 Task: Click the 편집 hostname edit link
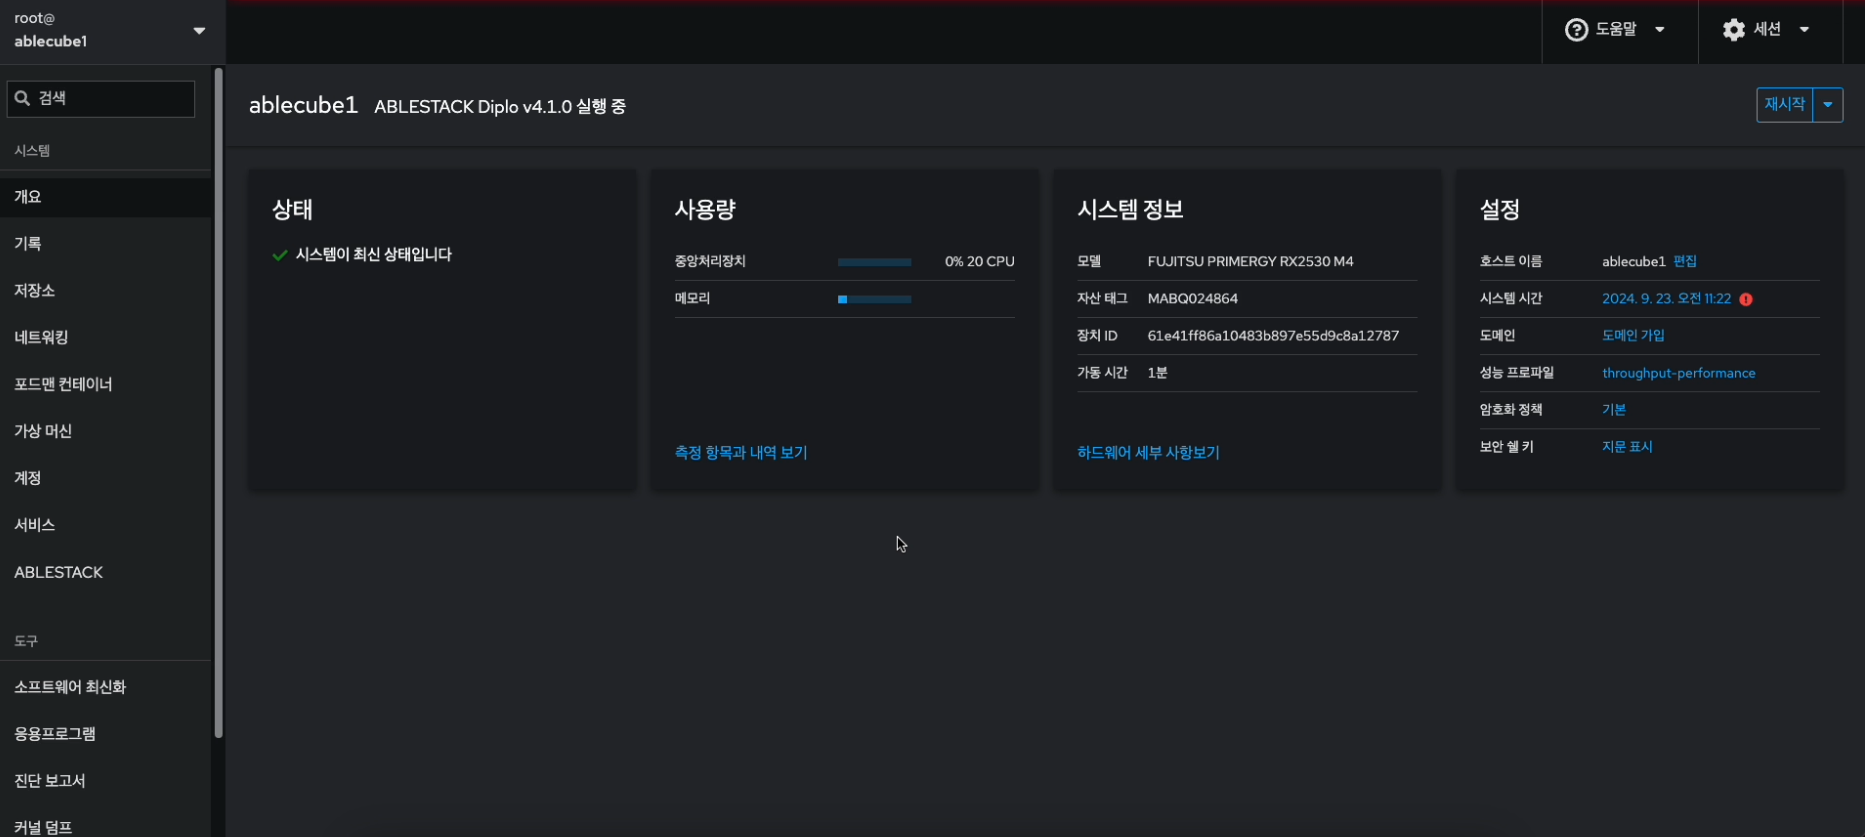pos(1685,261)
